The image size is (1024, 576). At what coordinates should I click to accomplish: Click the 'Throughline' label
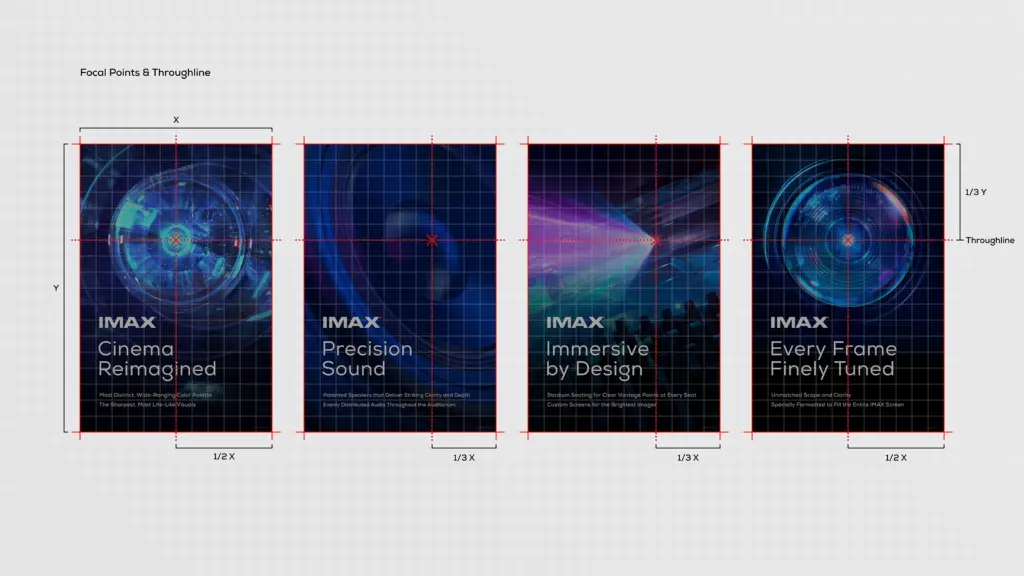point(990,240)
